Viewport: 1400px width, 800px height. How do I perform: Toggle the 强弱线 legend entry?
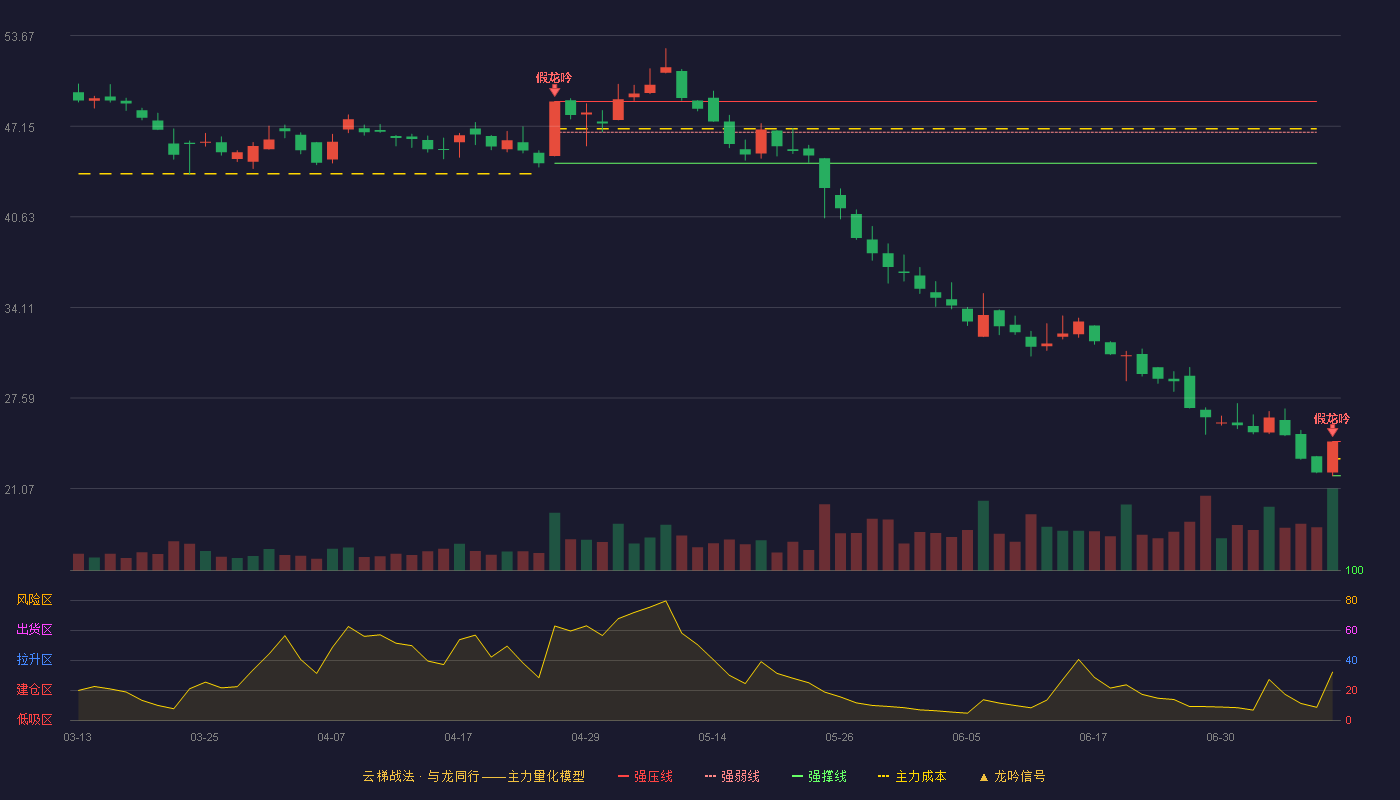click(732, 776)
